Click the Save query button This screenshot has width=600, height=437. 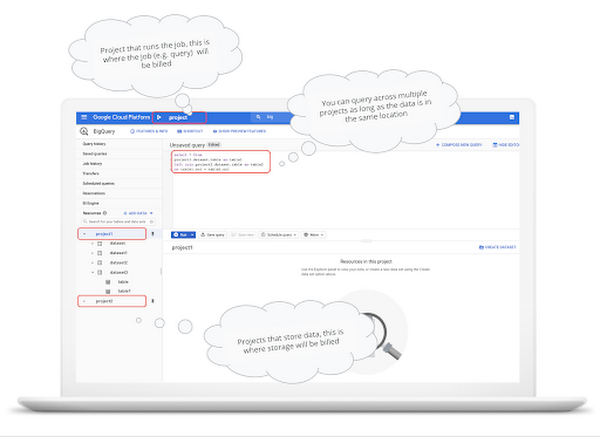coord(212,235)
